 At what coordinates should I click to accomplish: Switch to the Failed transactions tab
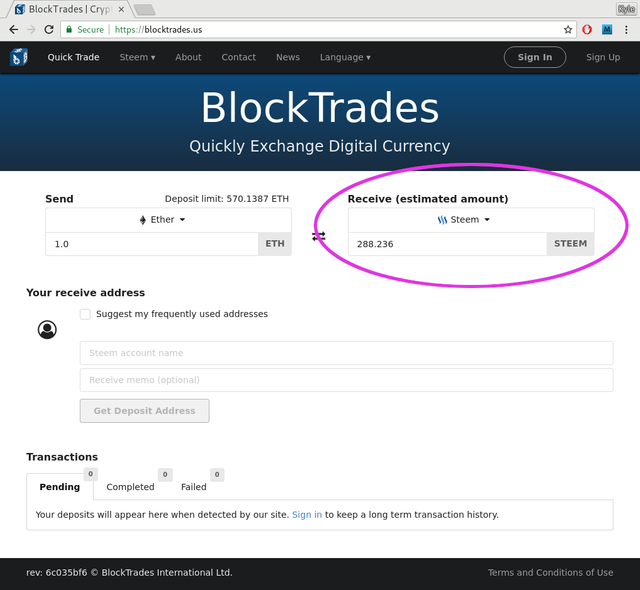[194, 487]
